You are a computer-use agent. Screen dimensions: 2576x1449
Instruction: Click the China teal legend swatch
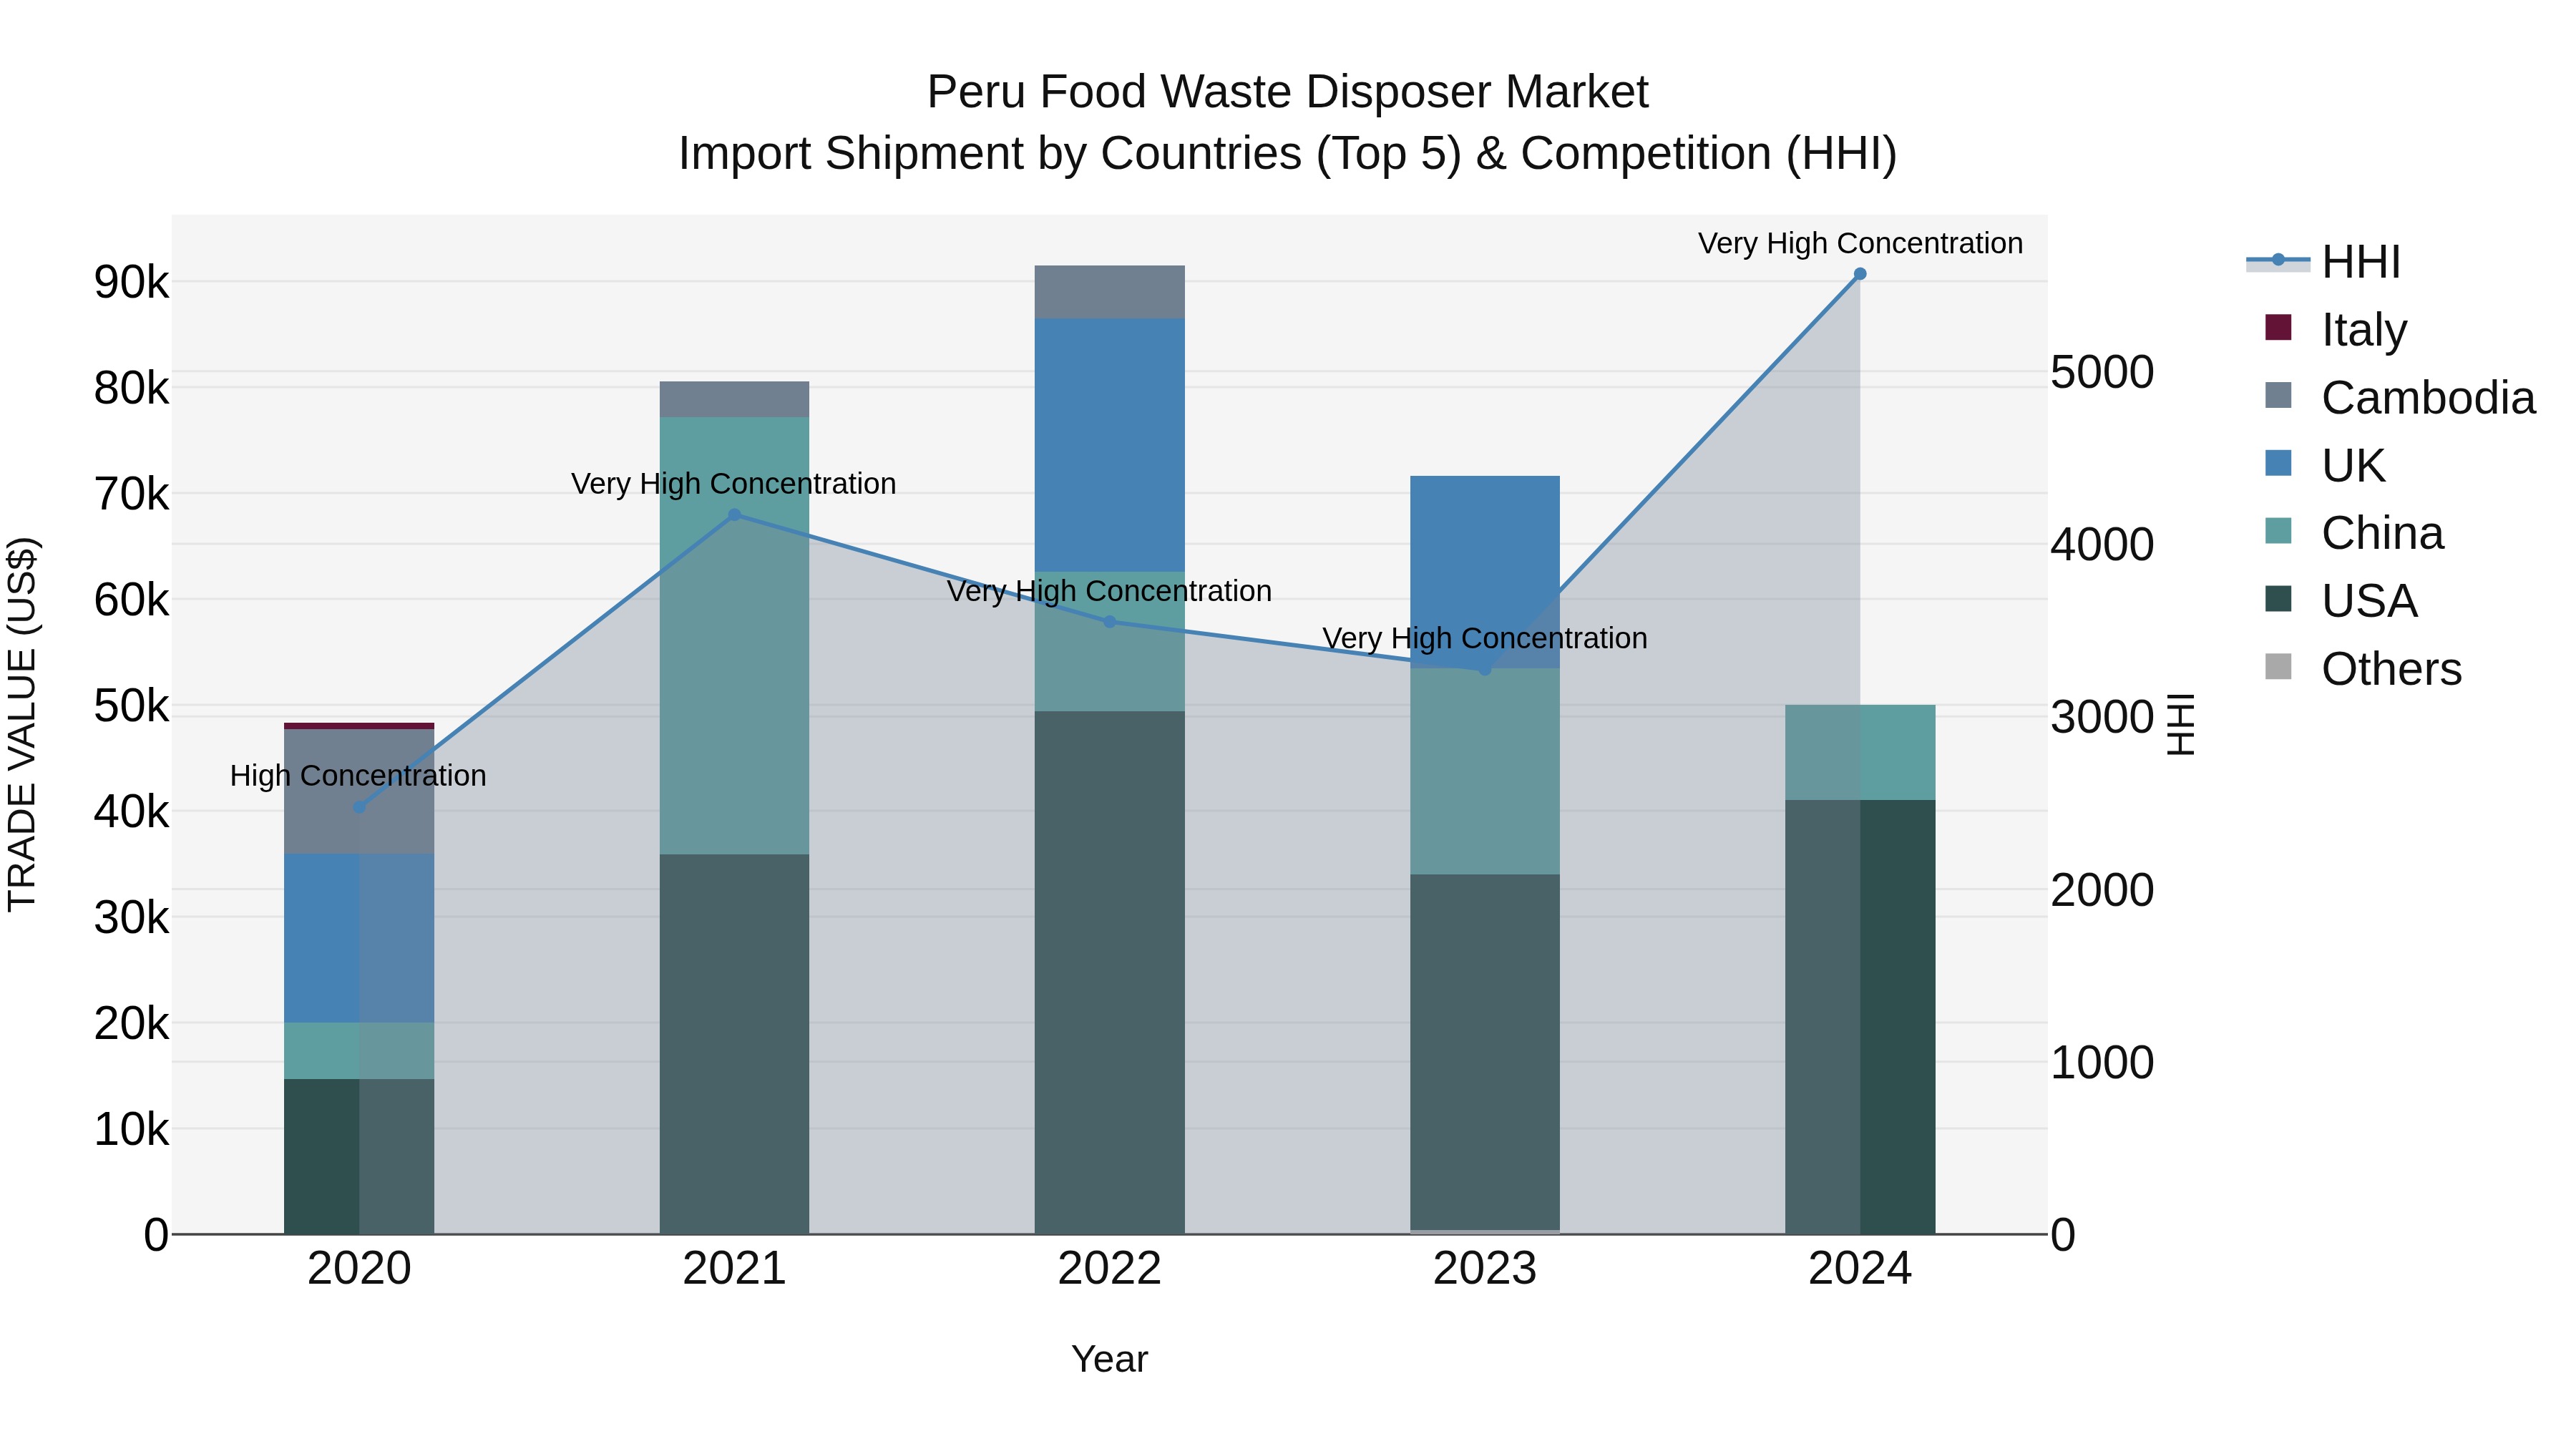[2278, 531]
